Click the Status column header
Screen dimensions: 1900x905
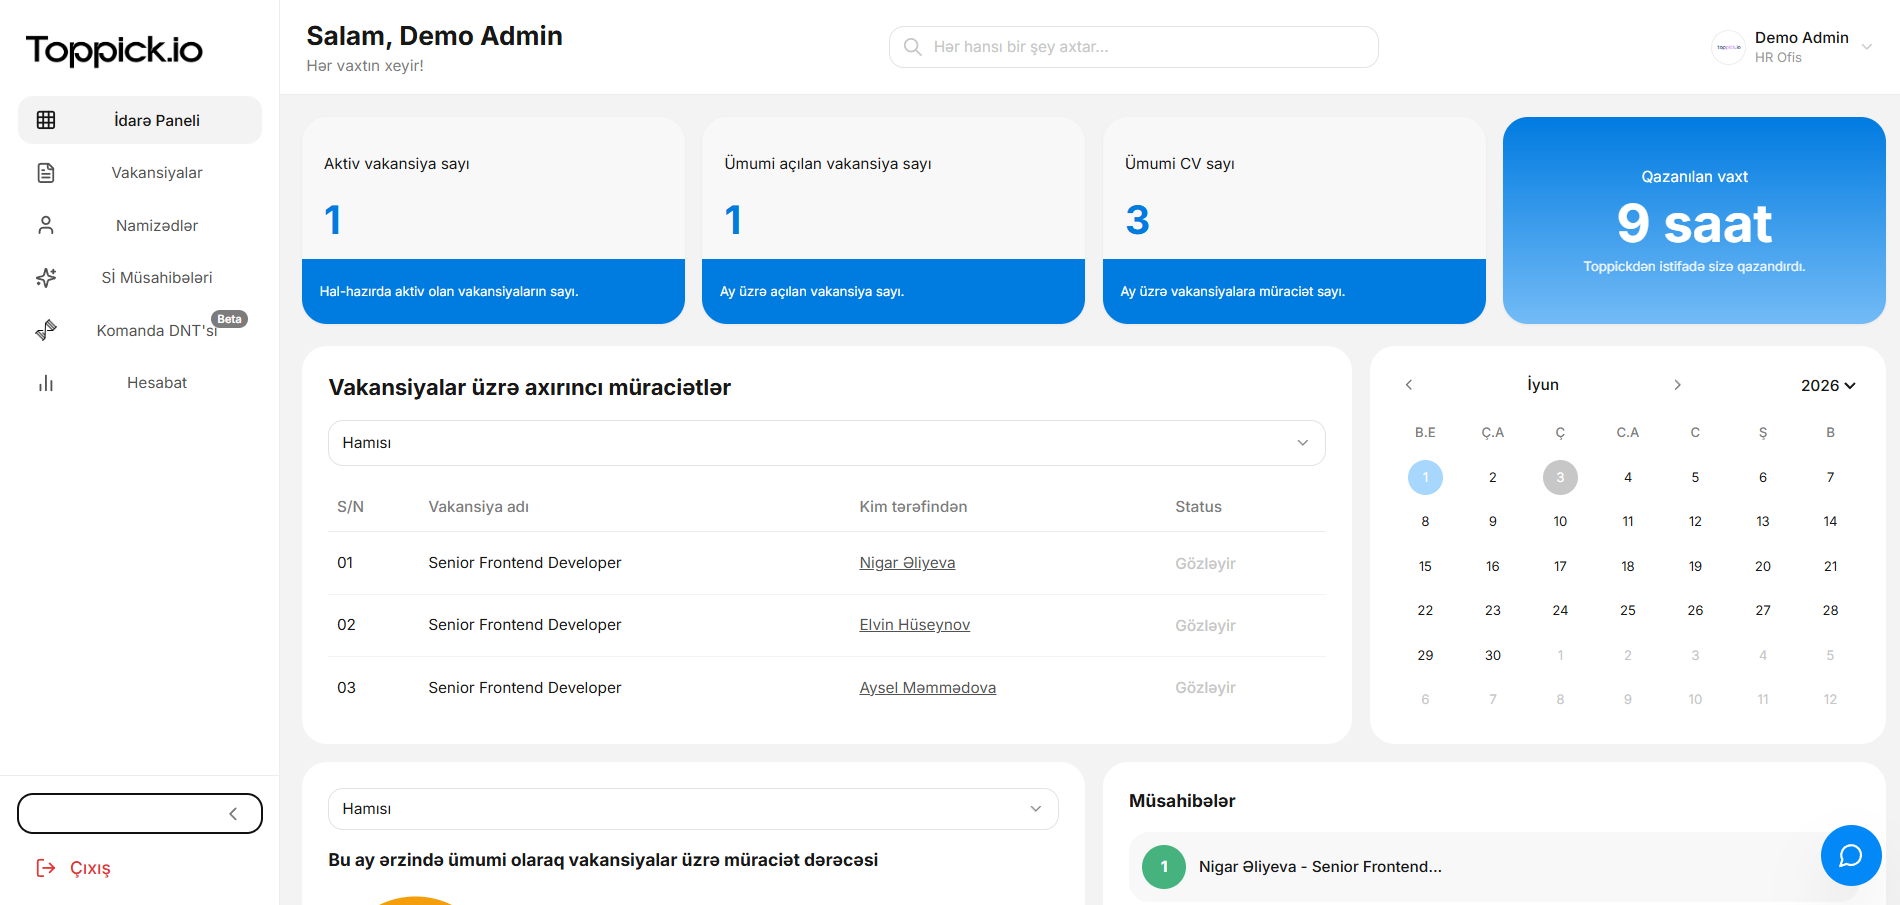tap(1198, 507)
